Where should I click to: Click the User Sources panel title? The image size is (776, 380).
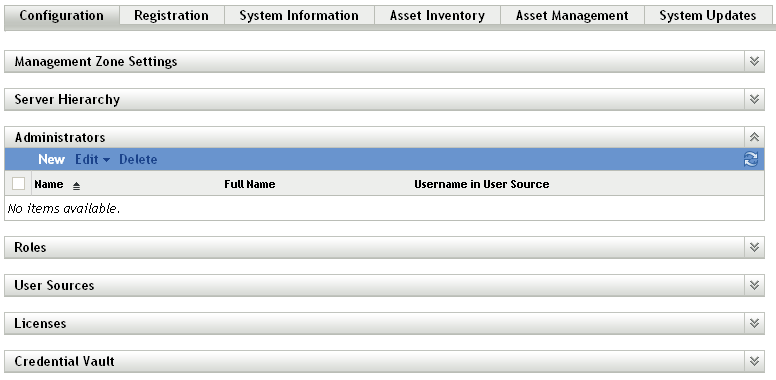[x=54, y=285]
